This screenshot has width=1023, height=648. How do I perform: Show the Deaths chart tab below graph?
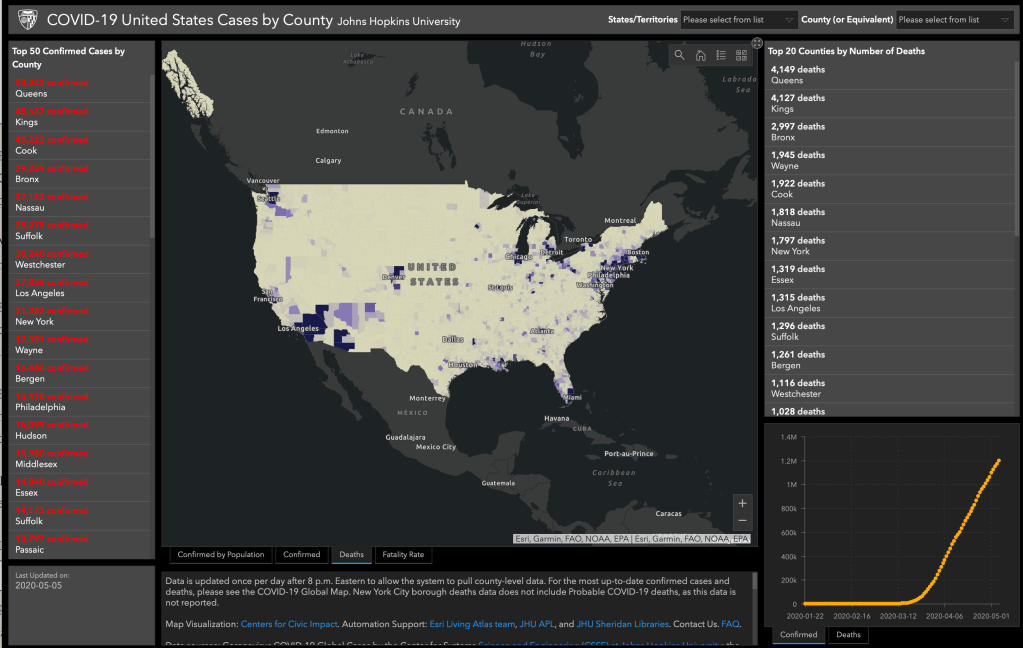point(848,635)
